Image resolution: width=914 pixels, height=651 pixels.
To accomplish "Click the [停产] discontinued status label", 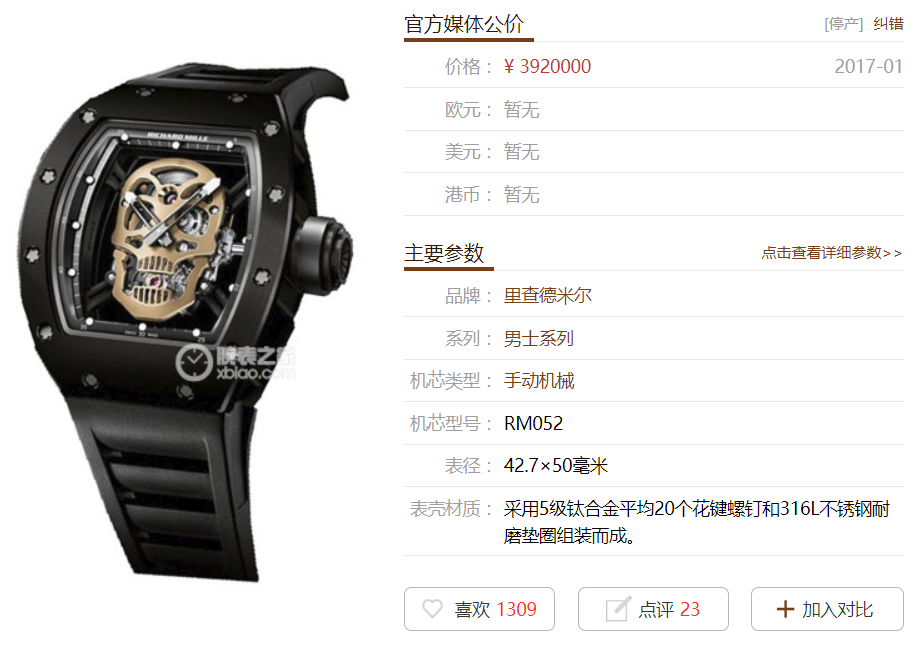I will pyautogui.click(x=843, y=24).
